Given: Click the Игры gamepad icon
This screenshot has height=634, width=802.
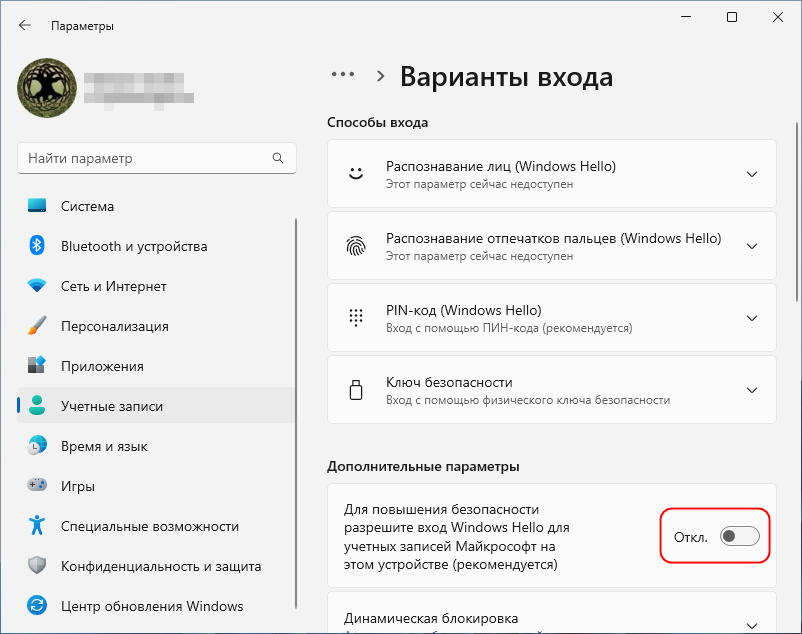Looking at the screenshot, I should pos(37,485).
